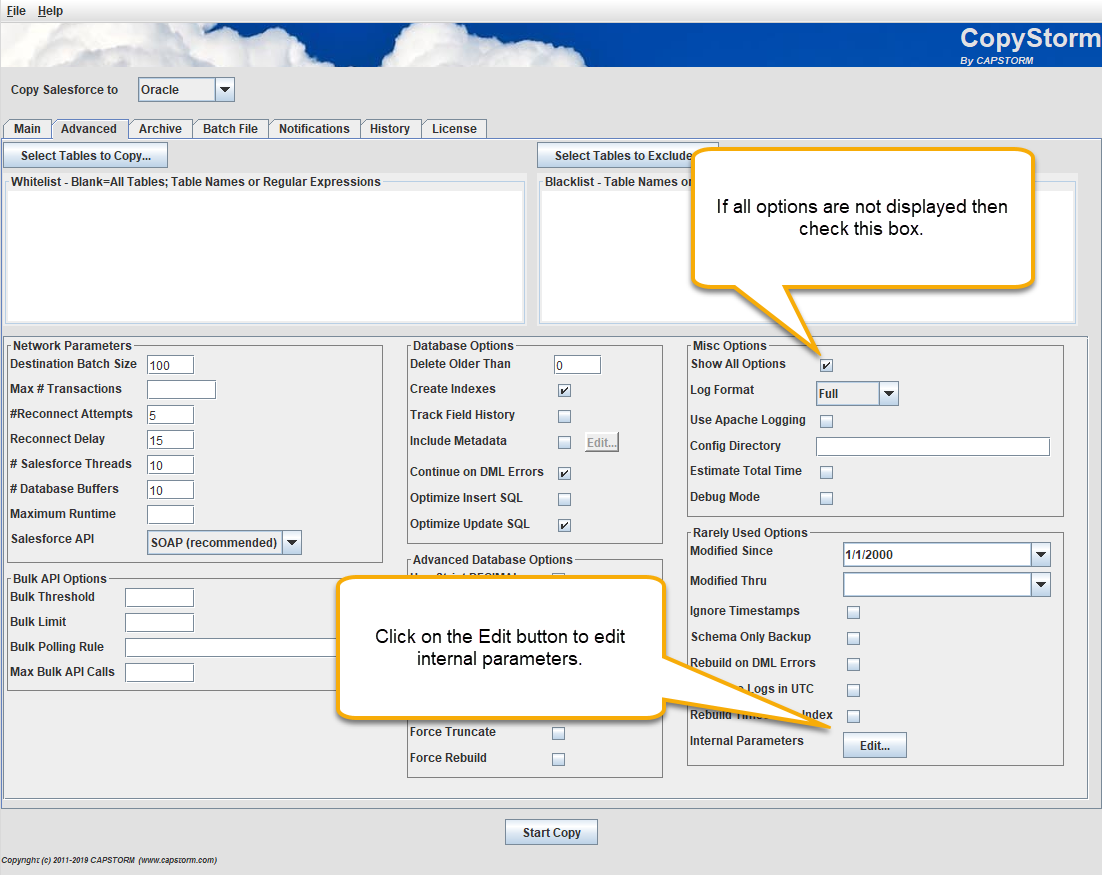This screenshot has width=1102, height=875.
Task: Click the # Database Buffers field
Action: click(170, 490)
